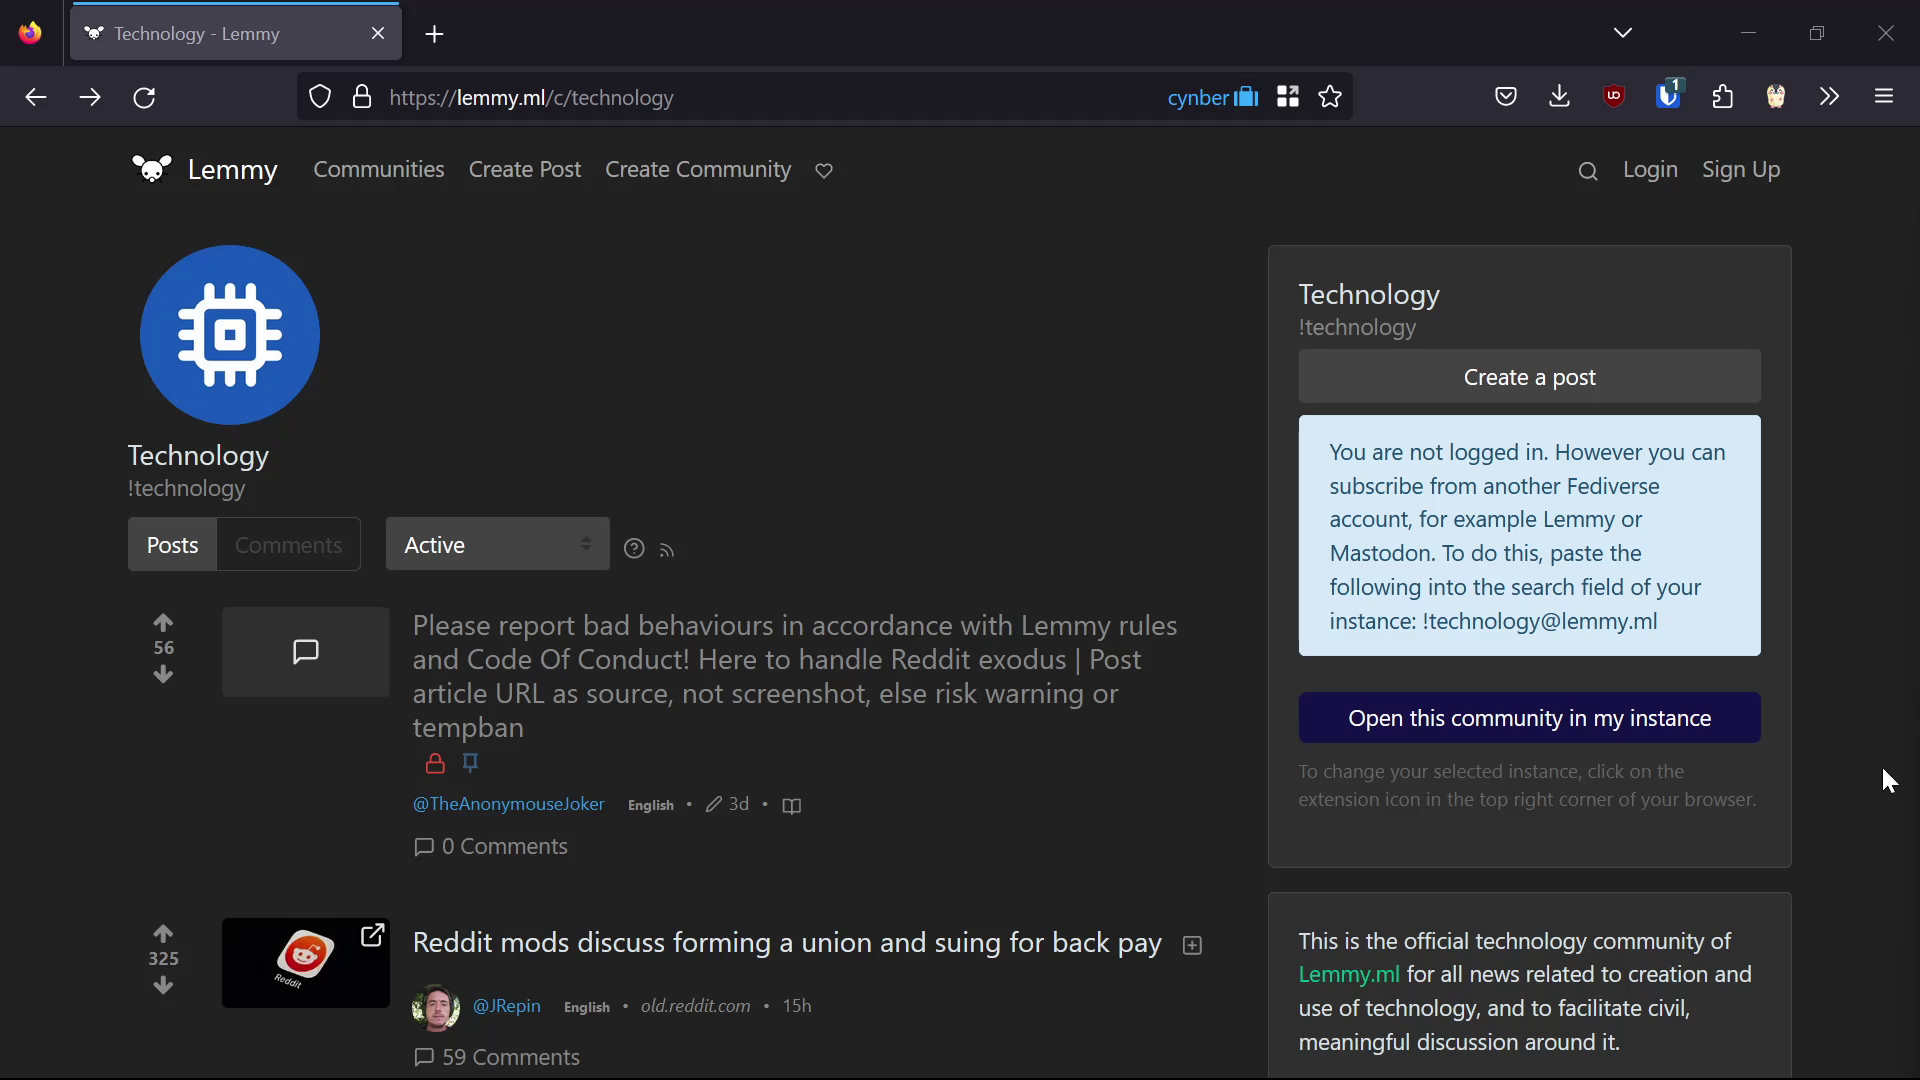Click Sign Up in the navbar
The height and width of the screenshot is (1080, 1920).
[1741, 170]
